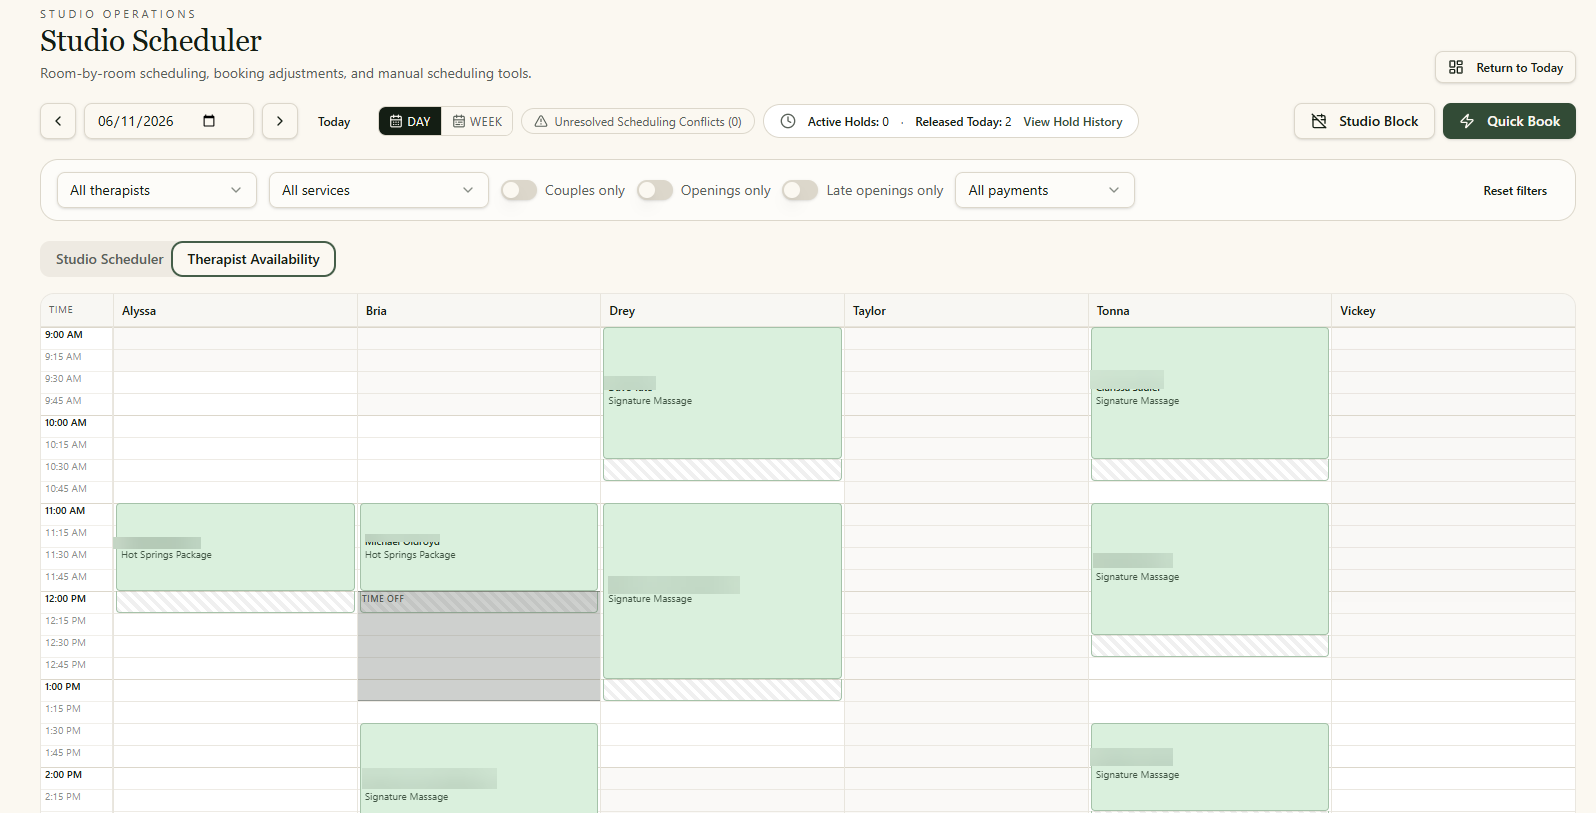Toggle the Openings only switch
Viewport: 1596px width, 813px height.
click(655, 190)
